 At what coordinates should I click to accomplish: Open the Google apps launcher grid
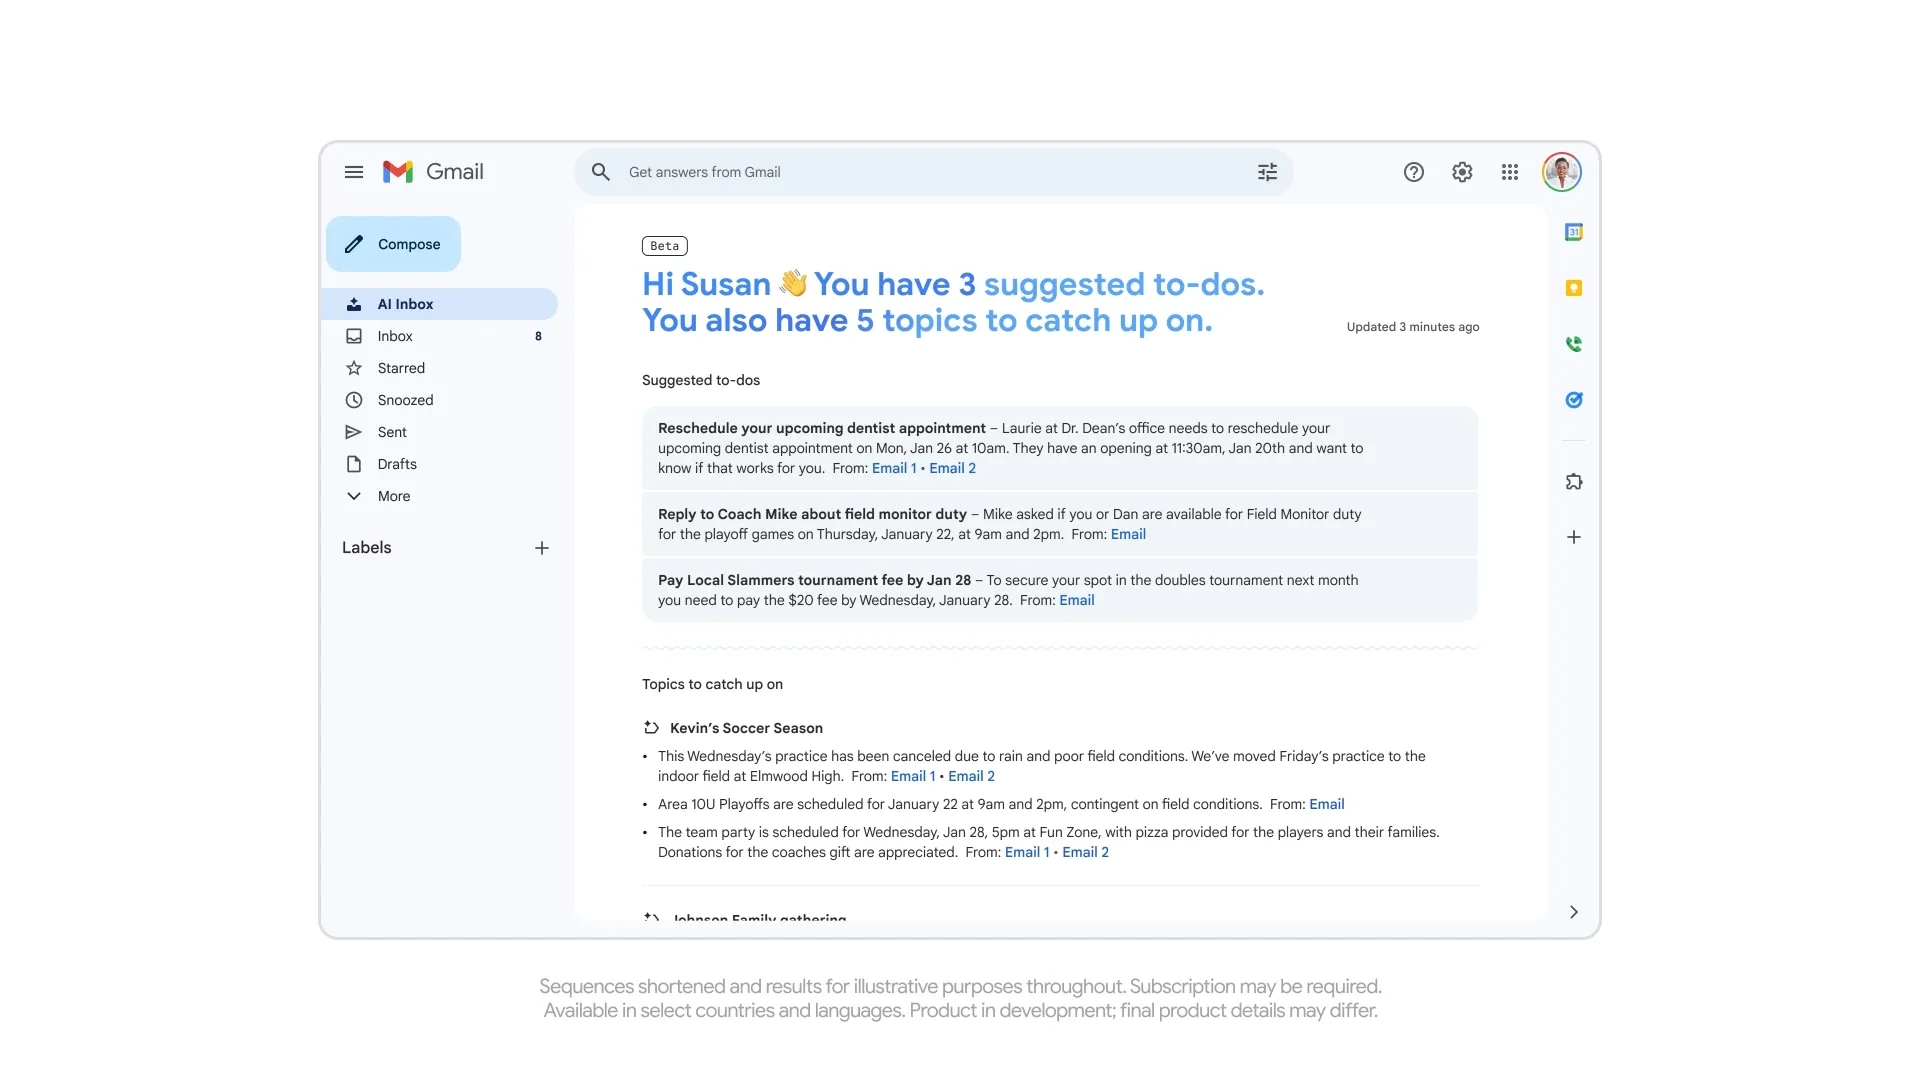pyautogui.click(x=1510, y=172)
